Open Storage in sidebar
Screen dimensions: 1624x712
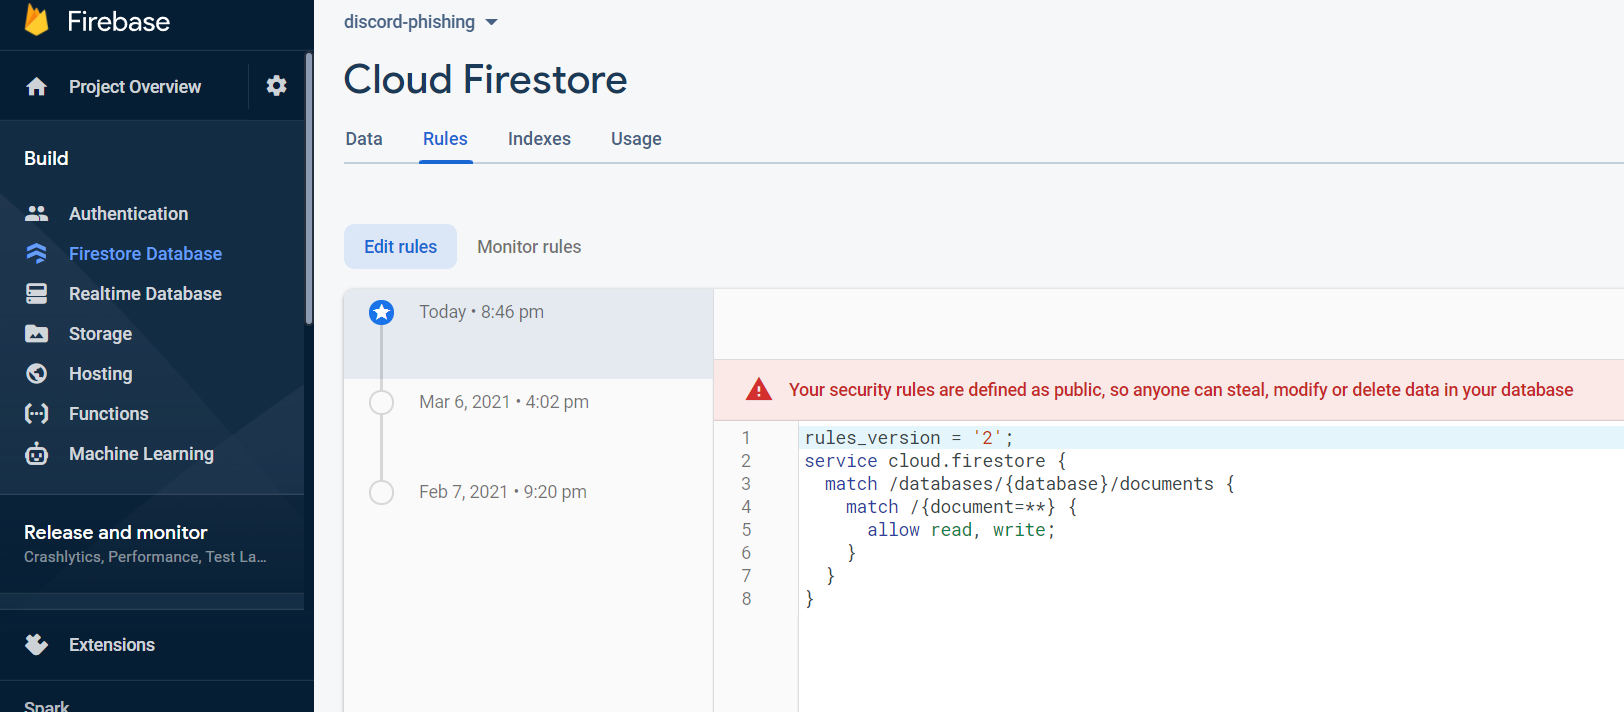(100, 333)
